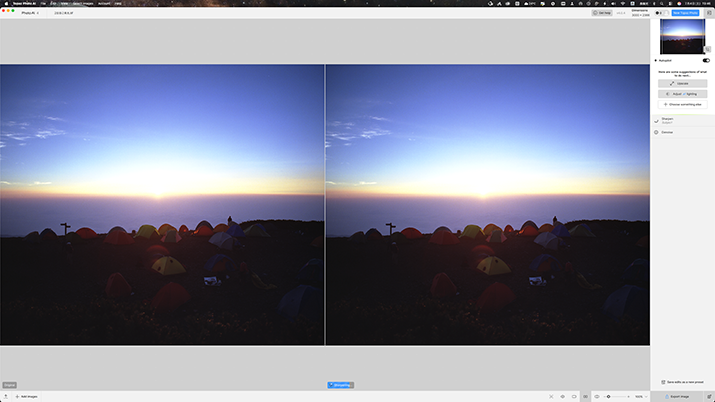Click the Dimensions readout text
Screen dimensions: 715x402
point(640,13)
